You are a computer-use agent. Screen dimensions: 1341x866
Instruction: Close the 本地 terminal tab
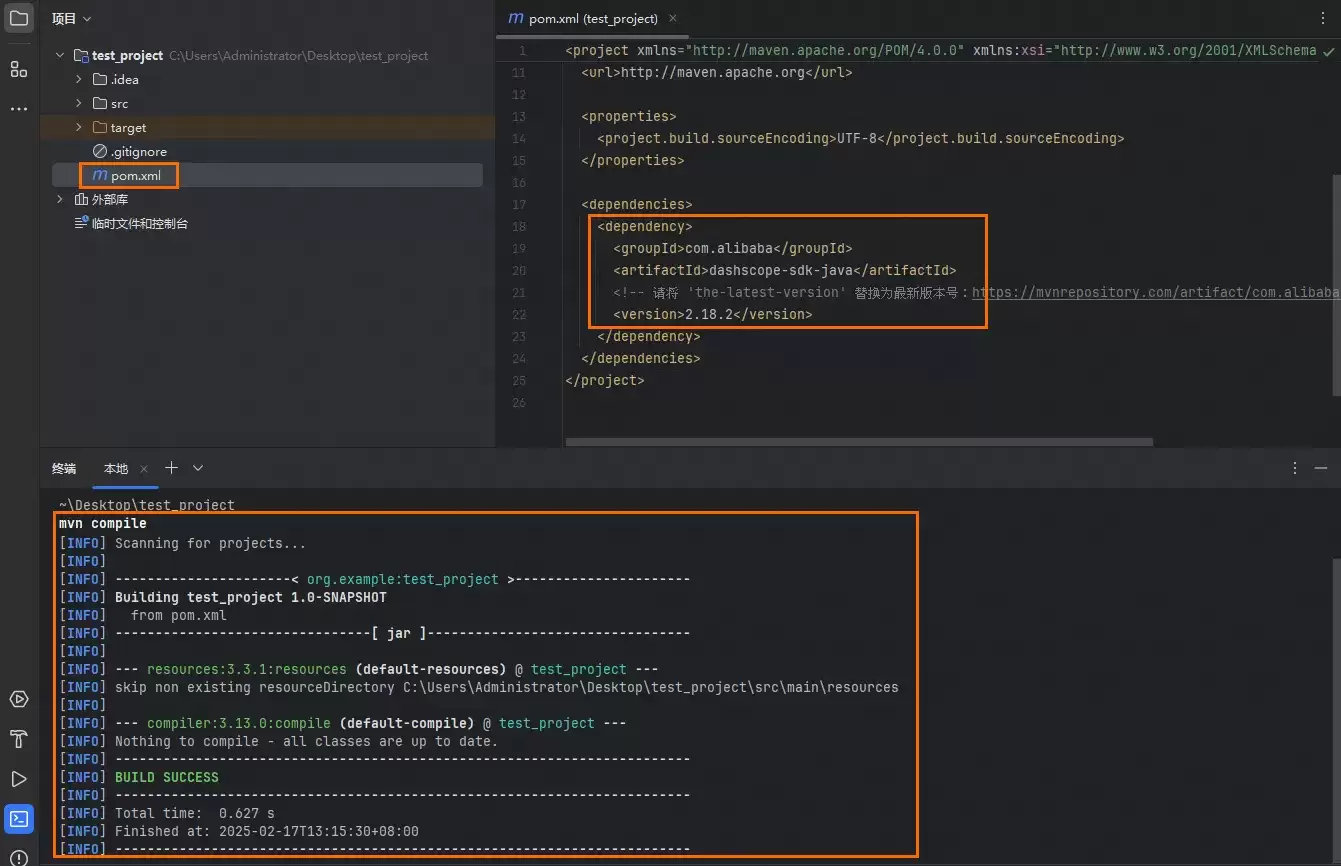click(144, 468)
